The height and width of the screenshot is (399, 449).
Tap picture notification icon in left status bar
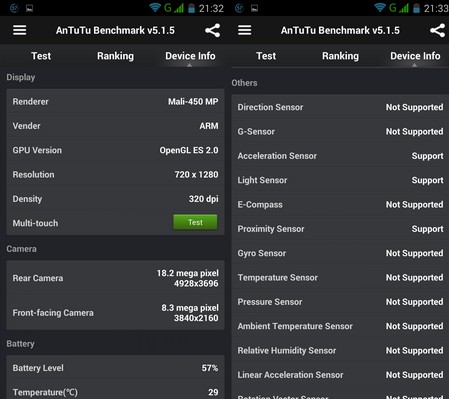click(30, 8)
